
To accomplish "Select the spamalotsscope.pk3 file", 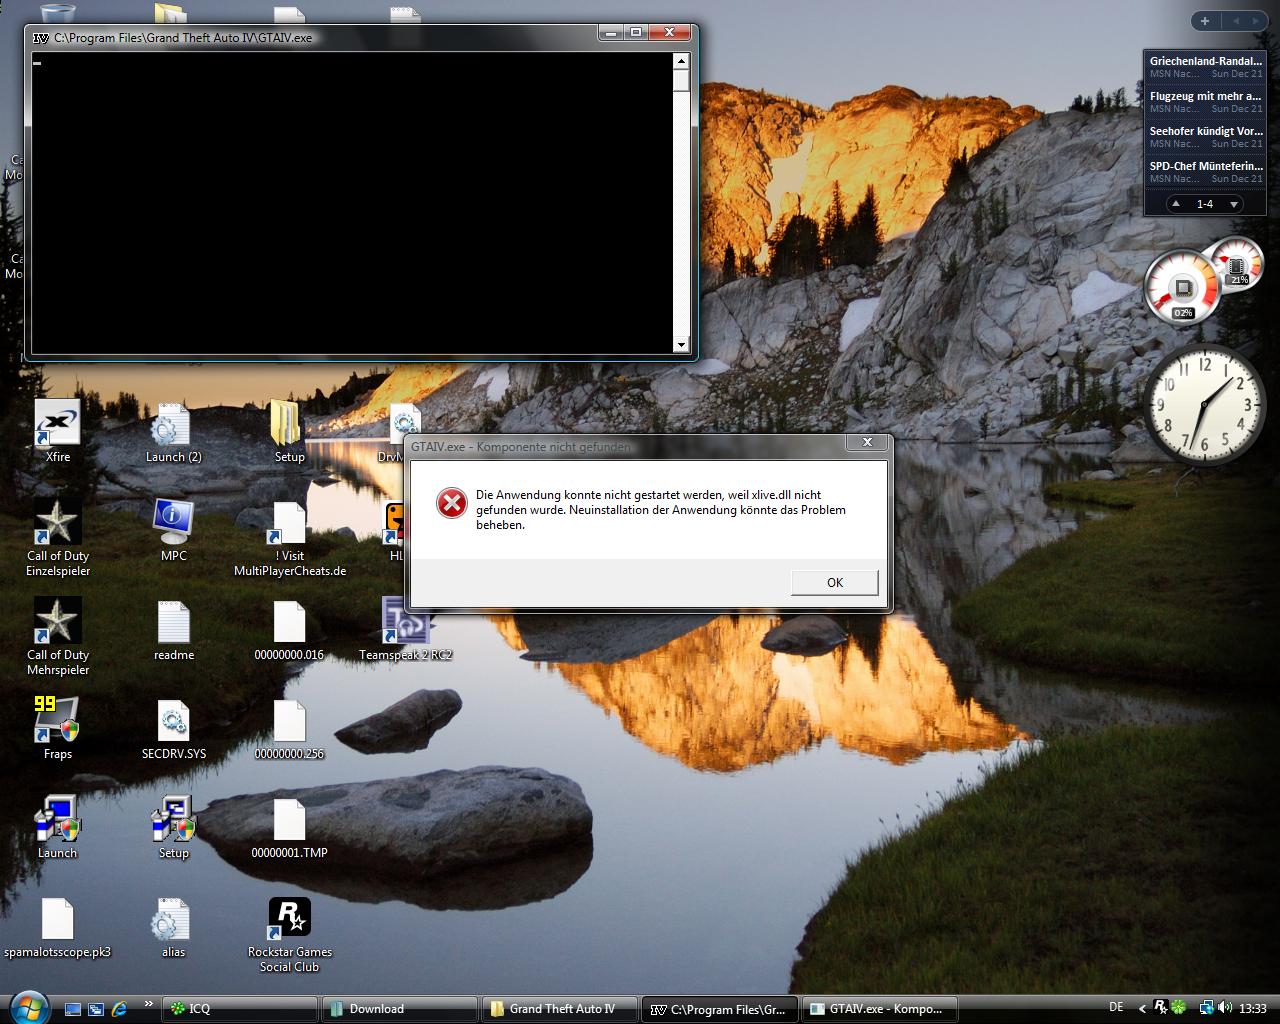I will point(57,920).
